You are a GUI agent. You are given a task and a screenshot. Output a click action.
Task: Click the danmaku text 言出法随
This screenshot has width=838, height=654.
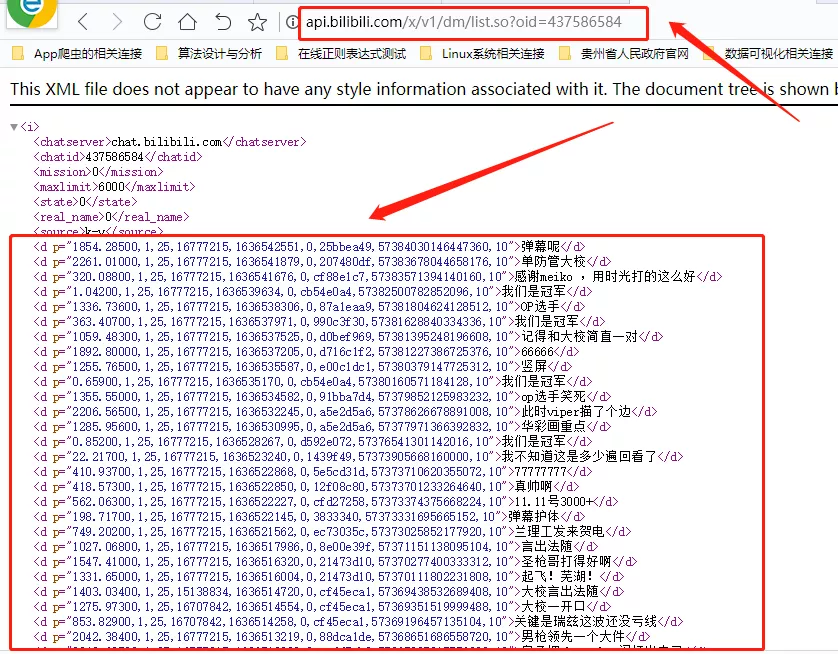click(x=547, y=547)
